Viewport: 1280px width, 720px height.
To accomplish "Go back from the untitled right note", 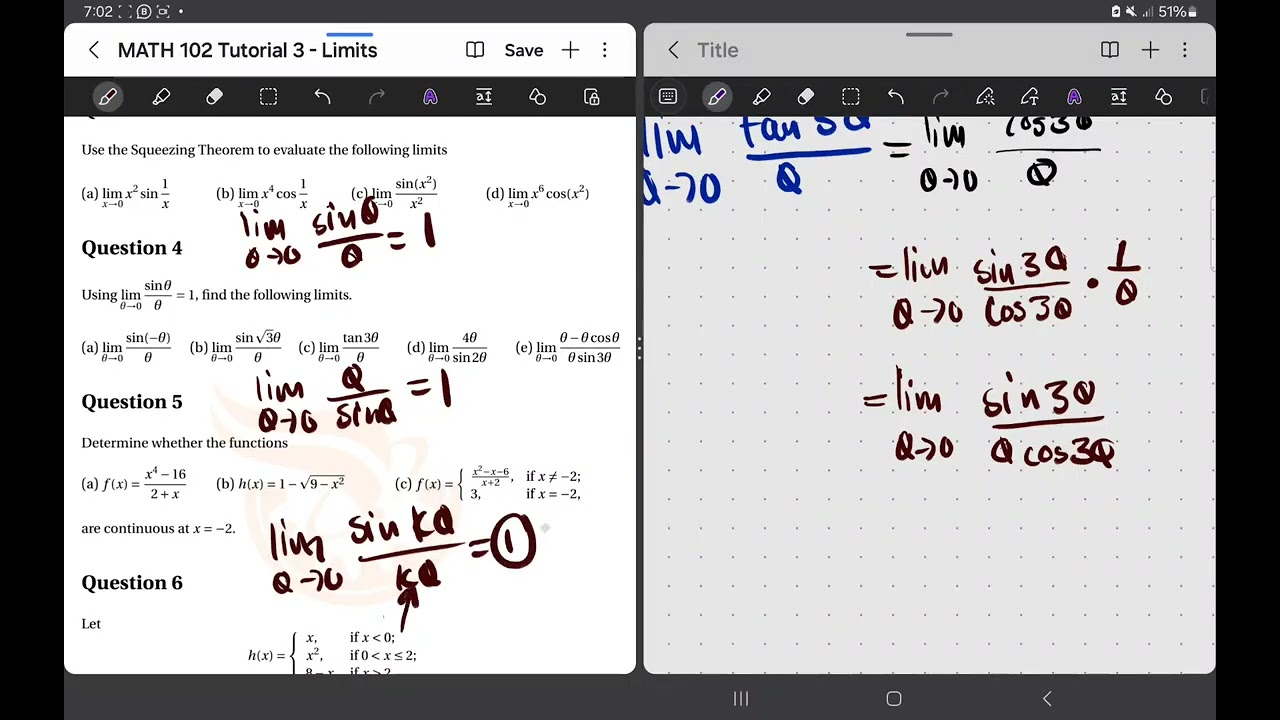I will (673, 50).
